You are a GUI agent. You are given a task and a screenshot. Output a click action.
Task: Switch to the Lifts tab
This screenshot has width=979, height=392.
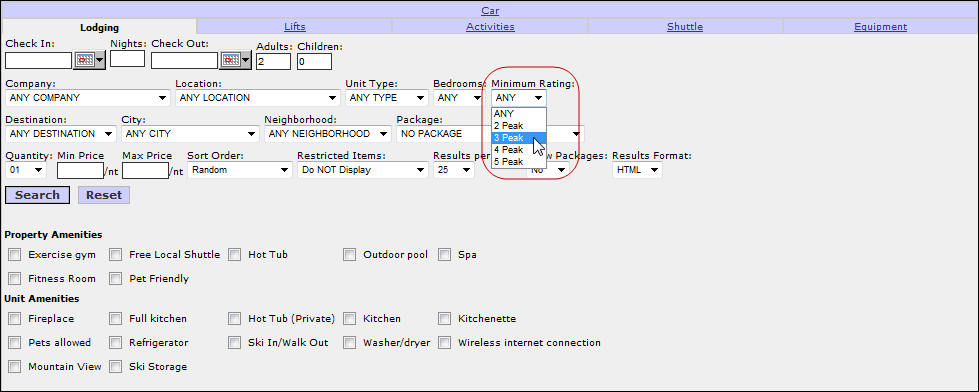point(295,27)
